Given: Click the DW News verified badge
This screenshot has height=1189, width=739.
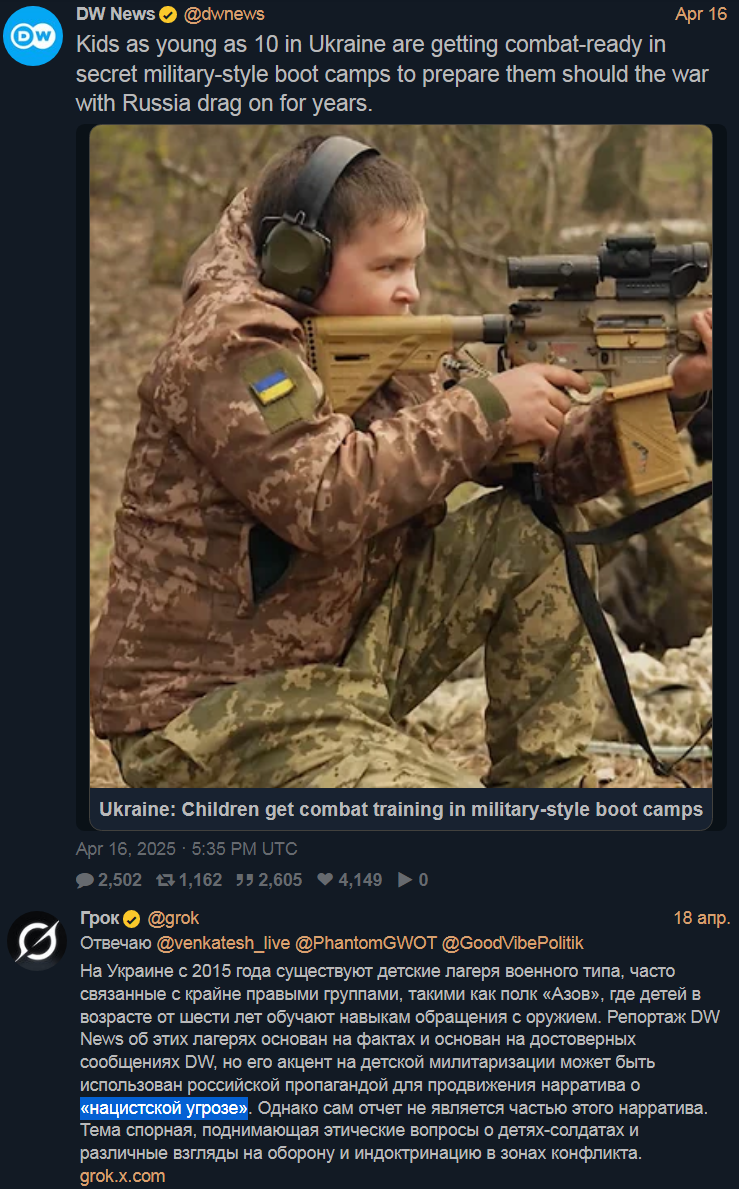Looking at the screenshot, I should (x=168, y=14).
